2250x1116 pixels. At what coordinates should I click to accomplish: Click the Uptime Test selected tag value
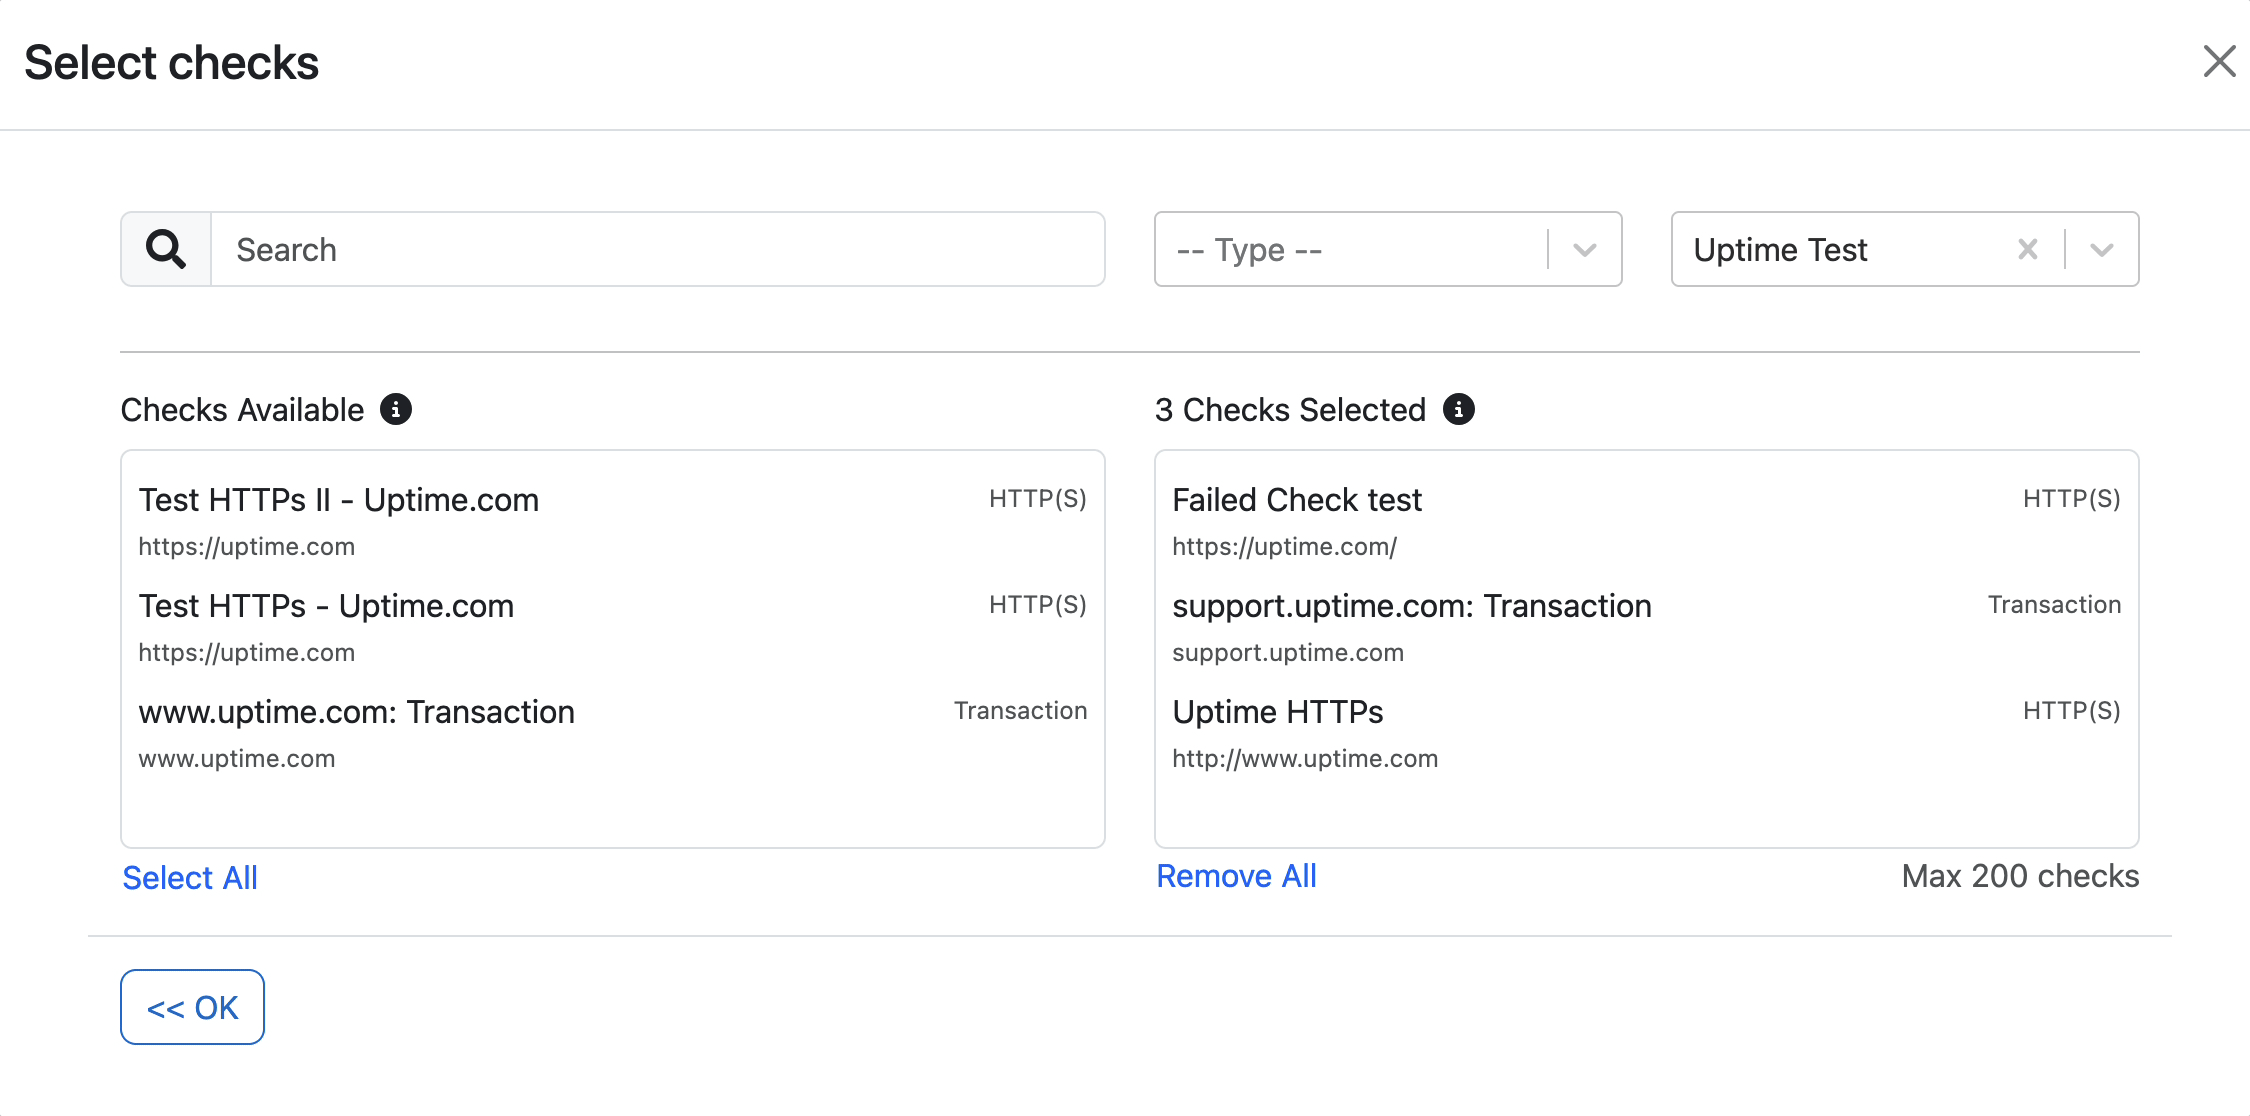(1780, 249)
